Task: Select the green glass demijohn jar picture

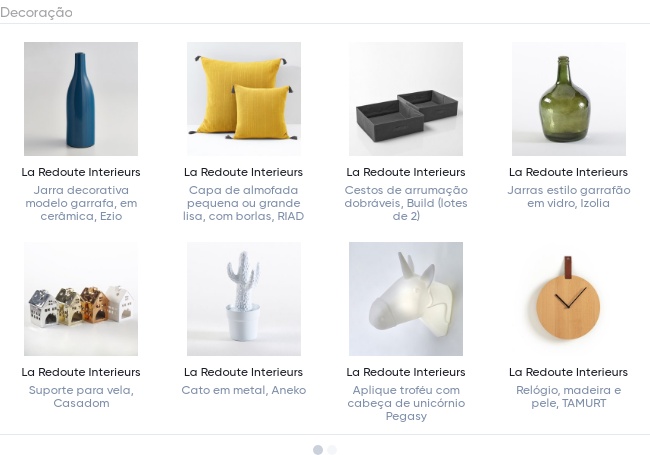Action: click(x=569, y=98)
